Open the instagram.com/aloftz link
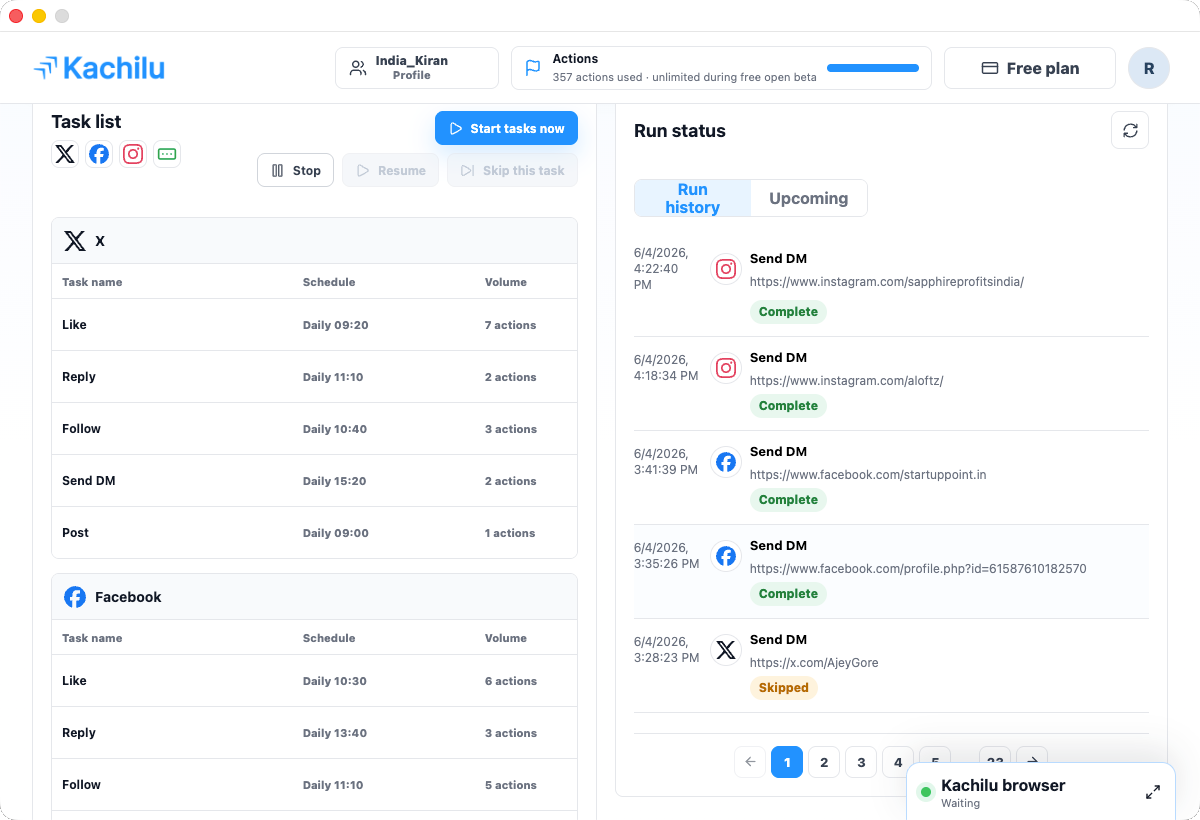Image resolution: width=1200 pixels, height=820 pixels. pyautogui.click(x=847, y=381)
